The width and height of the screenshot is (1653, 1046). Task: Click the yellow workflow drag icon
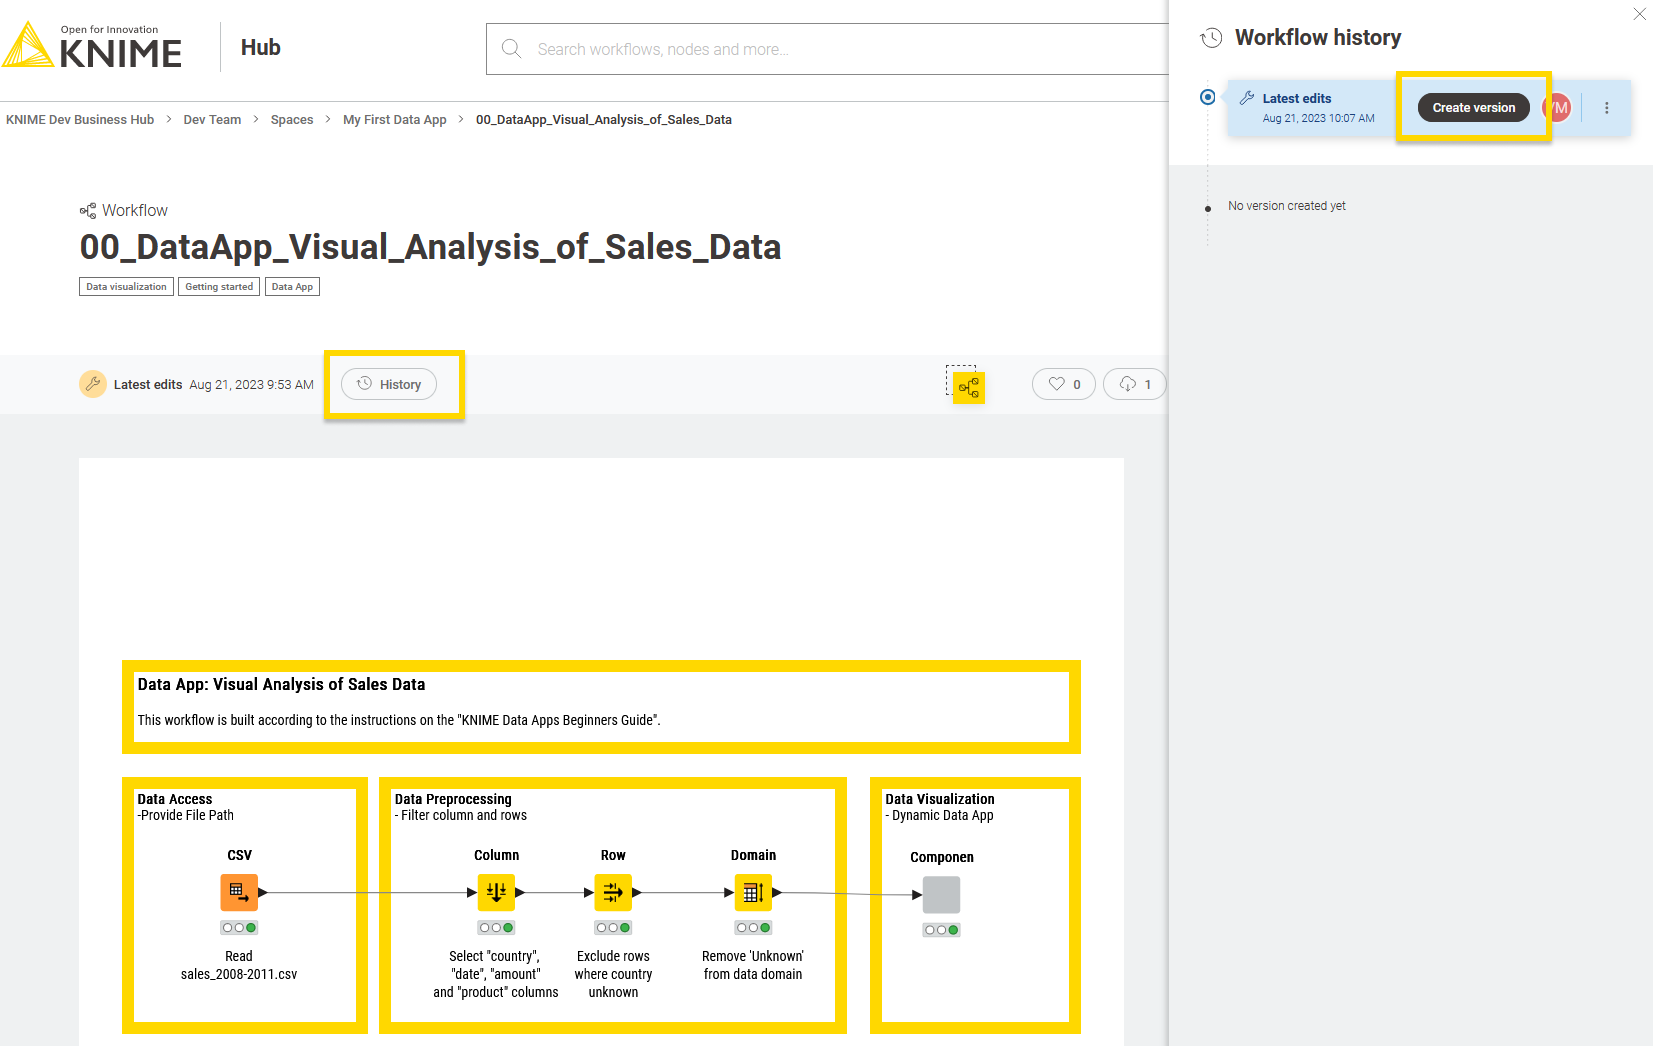click(x=968, y=387)
